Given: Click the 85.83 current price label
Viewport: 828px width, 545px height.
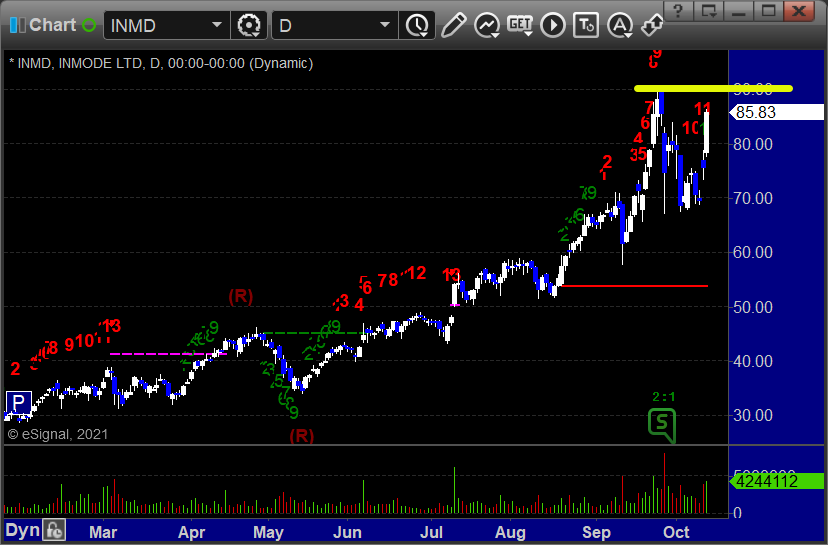Looking at the screenshot, I should [x=776, y=112].
